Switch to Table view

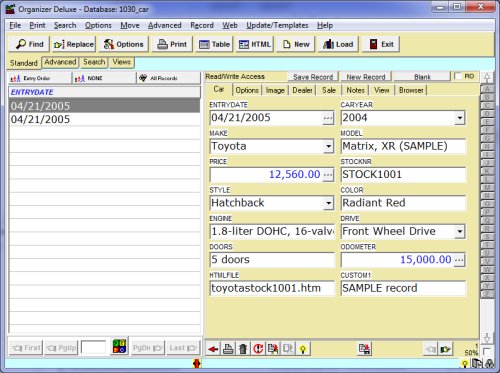pos(214,44)
